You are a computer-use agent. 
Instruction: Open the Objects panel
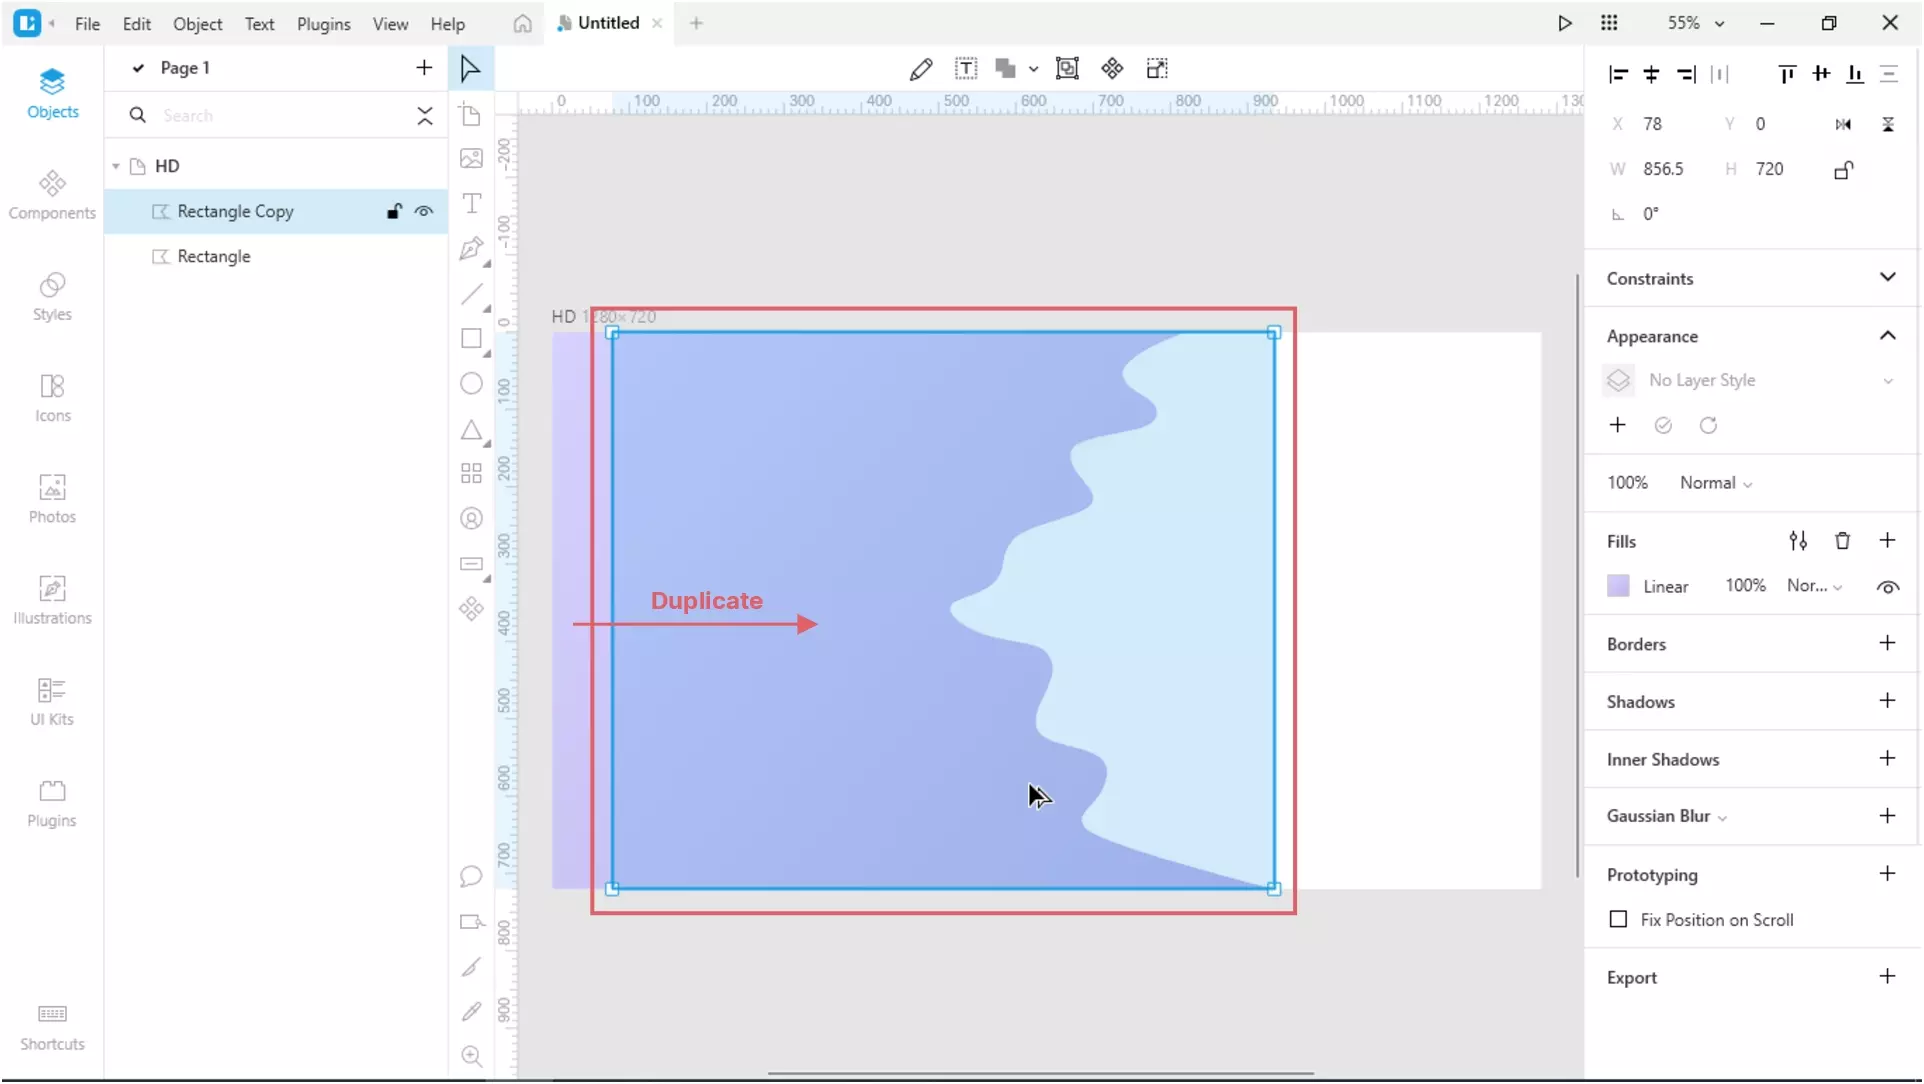coord(52,94)
